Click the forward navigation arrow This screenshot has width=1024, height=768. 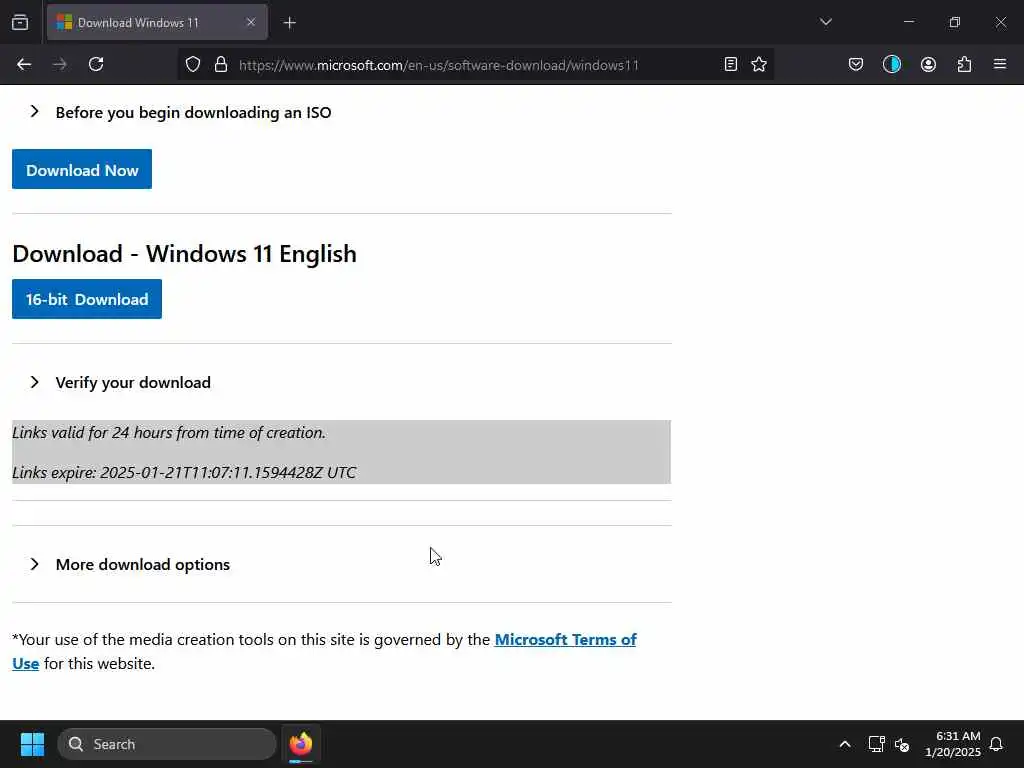click(59, 64)
